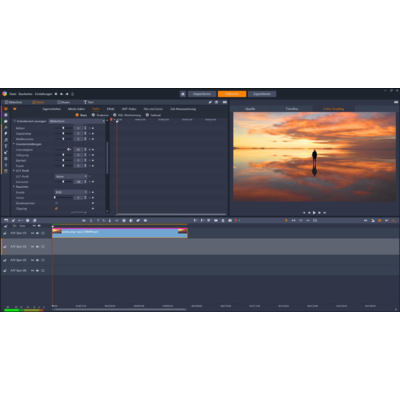Select the video clip on A/V Spur 1
This screenshot has height=400, width=400.
tap(120, 233)
